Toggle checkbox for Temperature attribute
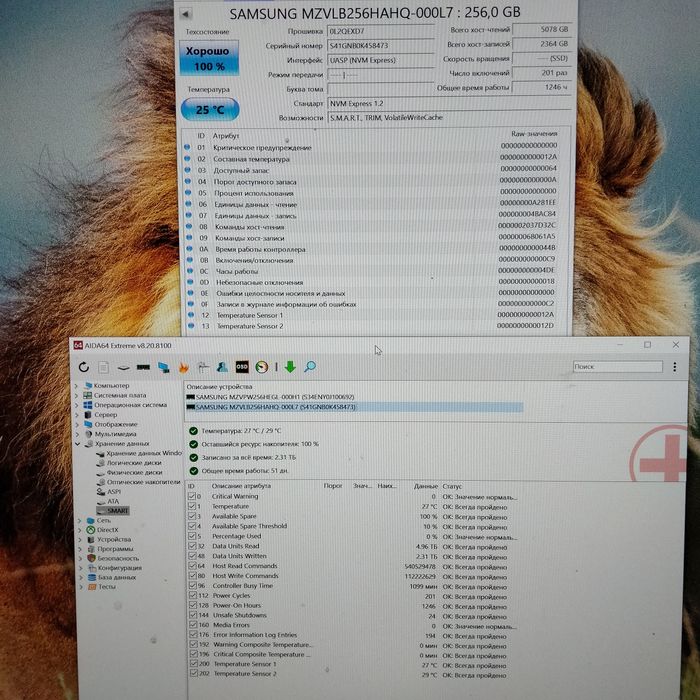Viewport: 700px width, 700px height. (x=192, y=506)
